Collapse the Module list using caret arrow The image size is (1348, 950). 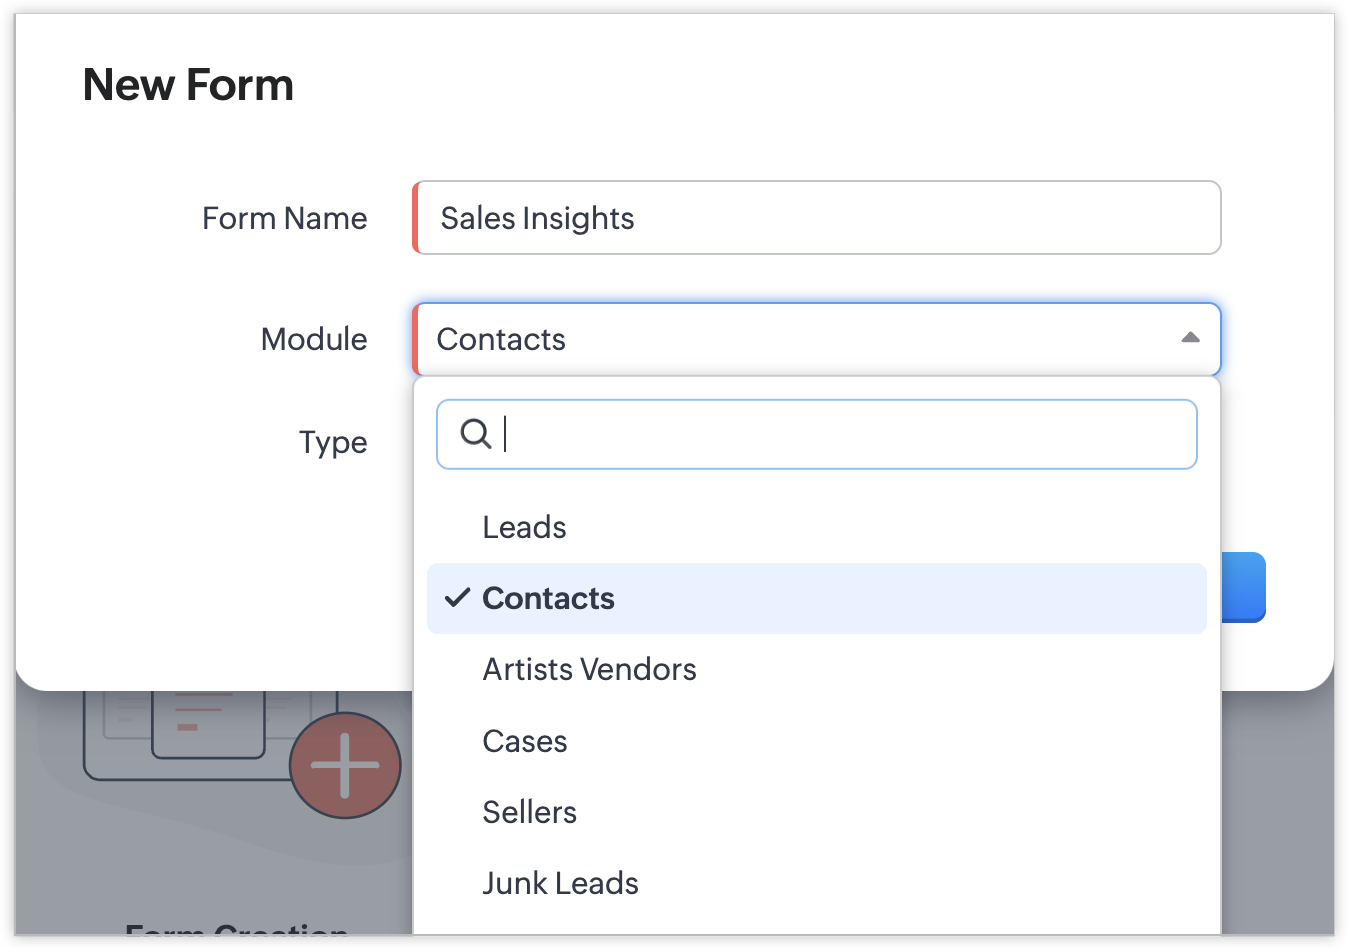click(1190, 338)
